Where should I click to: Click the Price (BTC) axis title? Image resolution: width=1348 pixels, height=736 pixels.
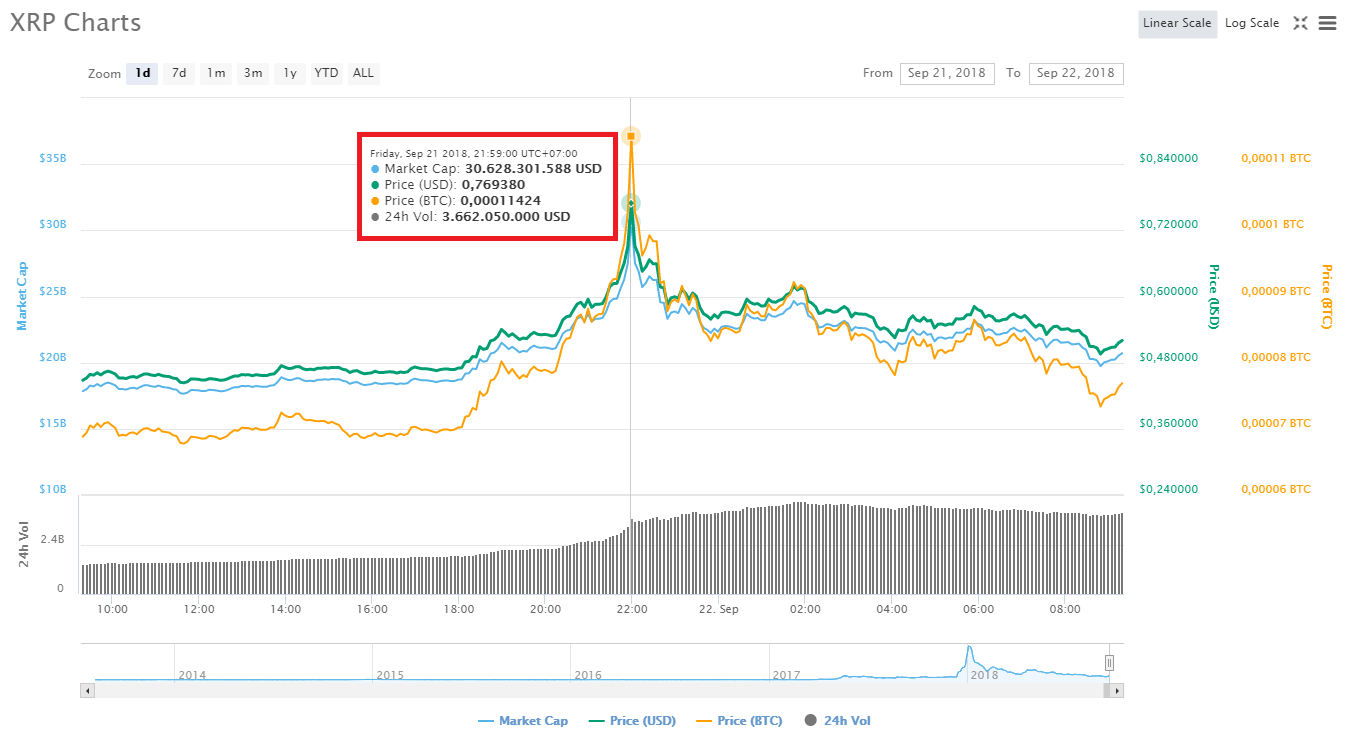pos(1326,296)
